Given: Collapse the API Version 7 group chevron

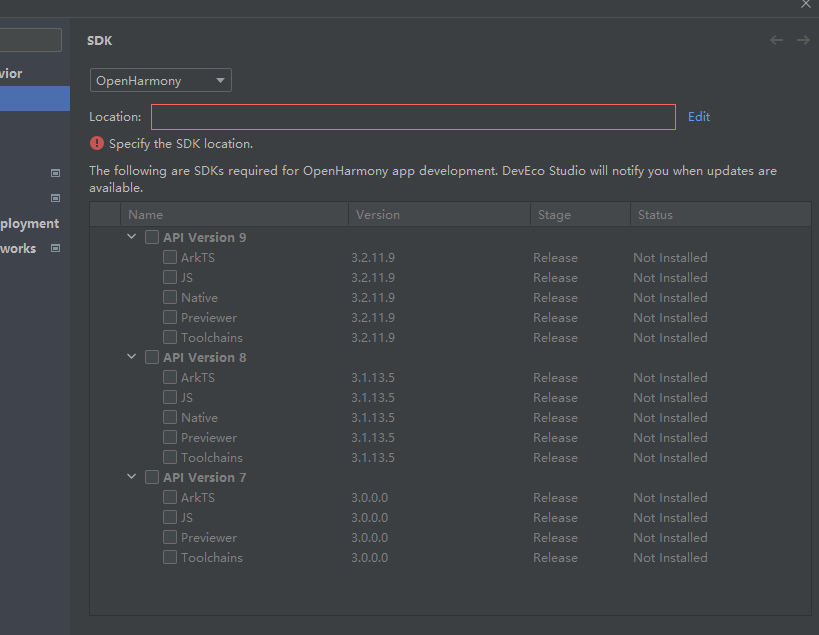Looking at the screenshot, I should [132, 478].
